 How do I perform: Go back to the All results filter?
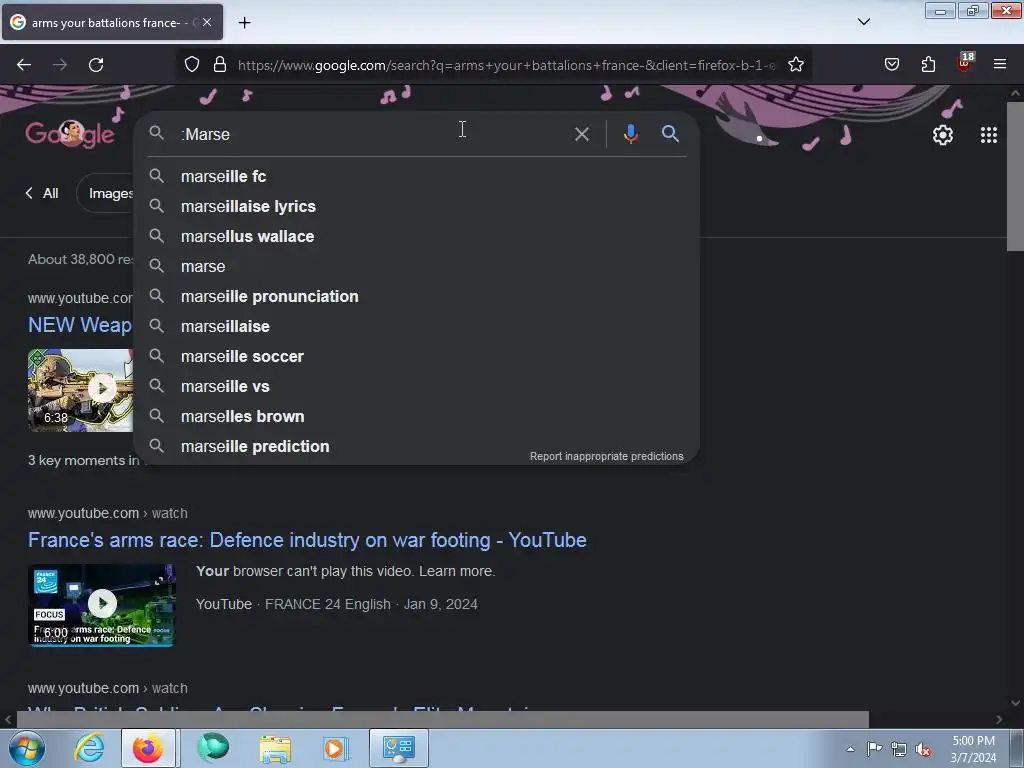coord(42,193)
